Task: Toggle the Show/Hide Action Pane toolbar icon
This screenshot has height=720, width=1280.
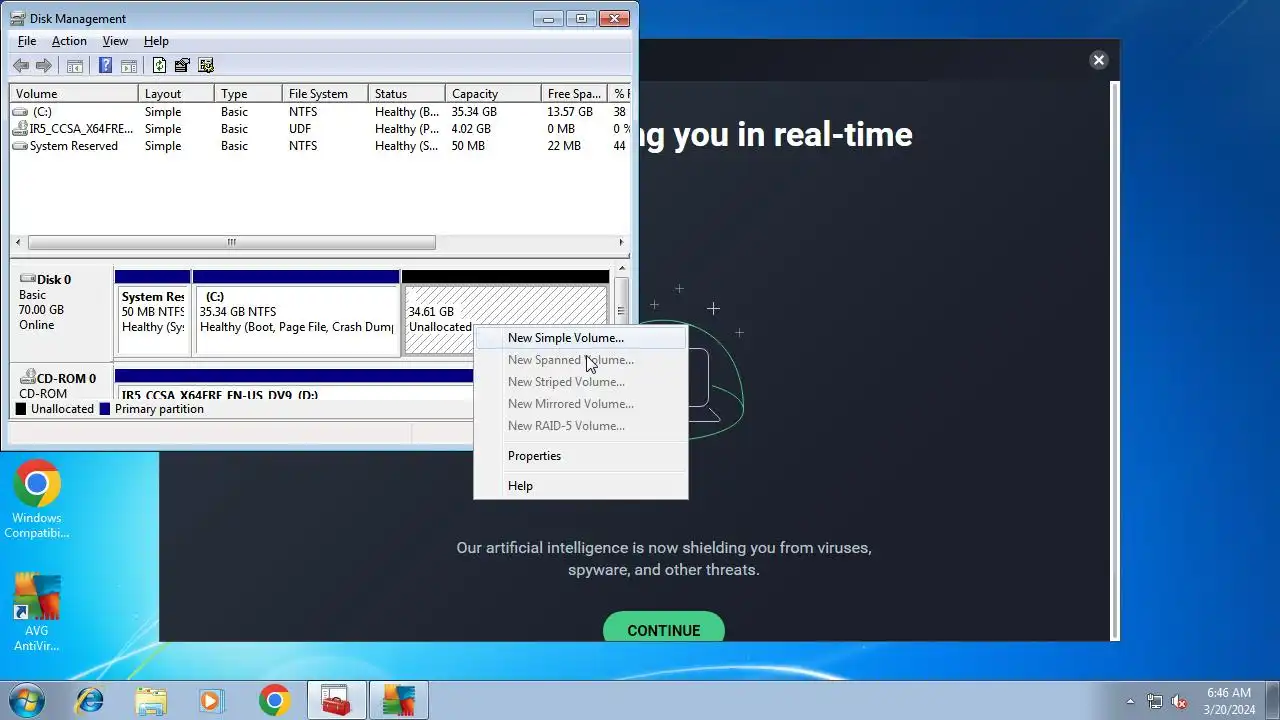Action: click(128, 66)
